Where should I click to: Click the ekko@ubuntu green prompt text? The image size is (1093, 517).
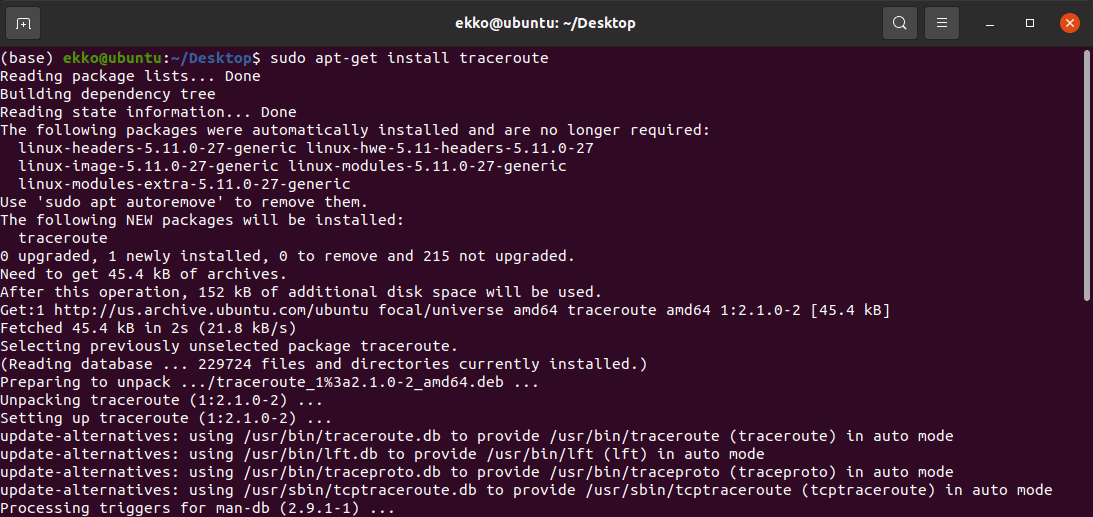click(109, 58)
